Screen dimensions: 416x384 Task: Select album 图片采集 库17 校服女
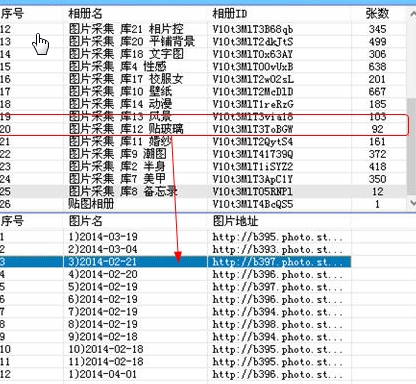click(126, 79)
